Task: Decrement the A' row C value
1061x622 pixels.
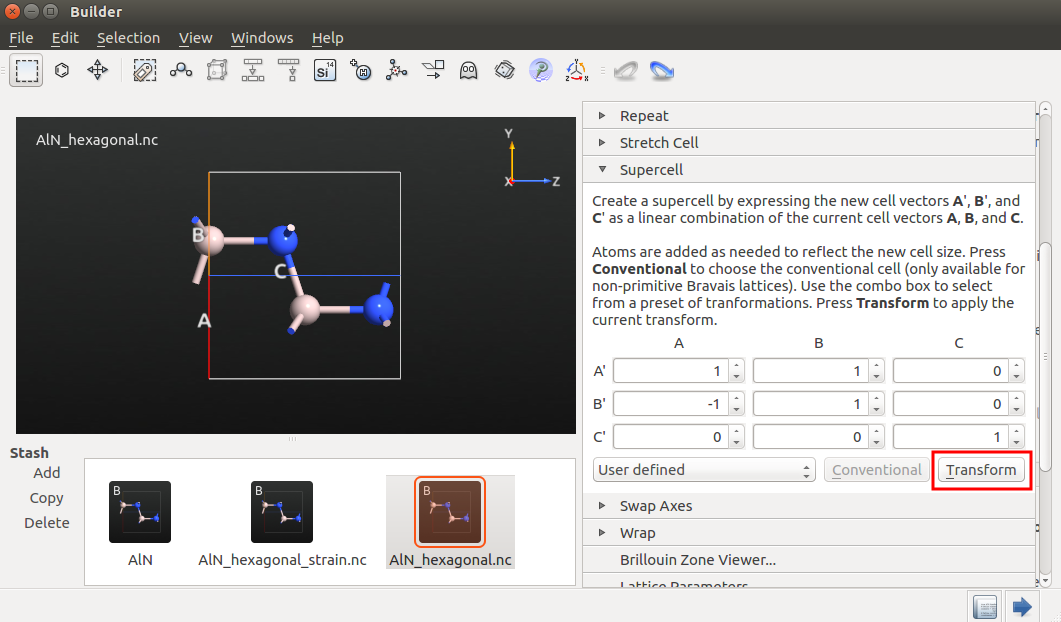Action: point(1016,377)
